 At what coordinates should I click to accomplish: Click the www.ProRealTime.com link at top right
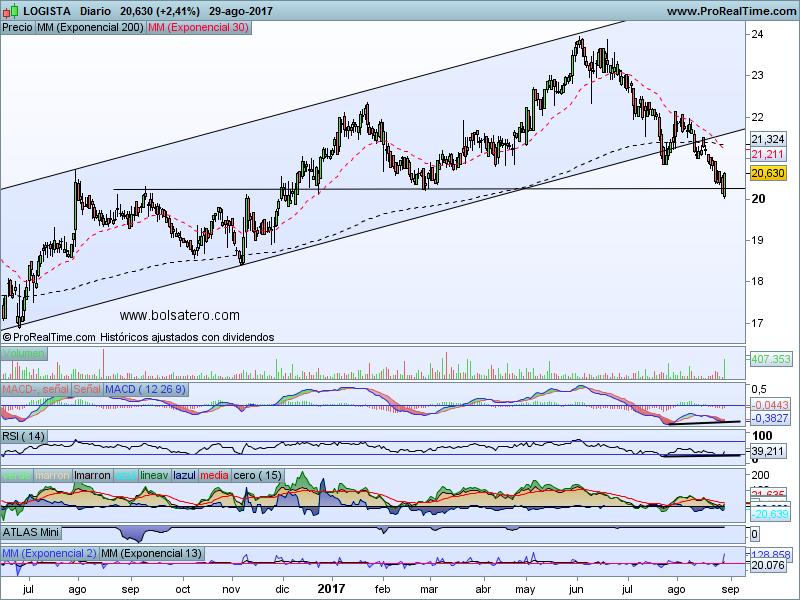(730, 11)
